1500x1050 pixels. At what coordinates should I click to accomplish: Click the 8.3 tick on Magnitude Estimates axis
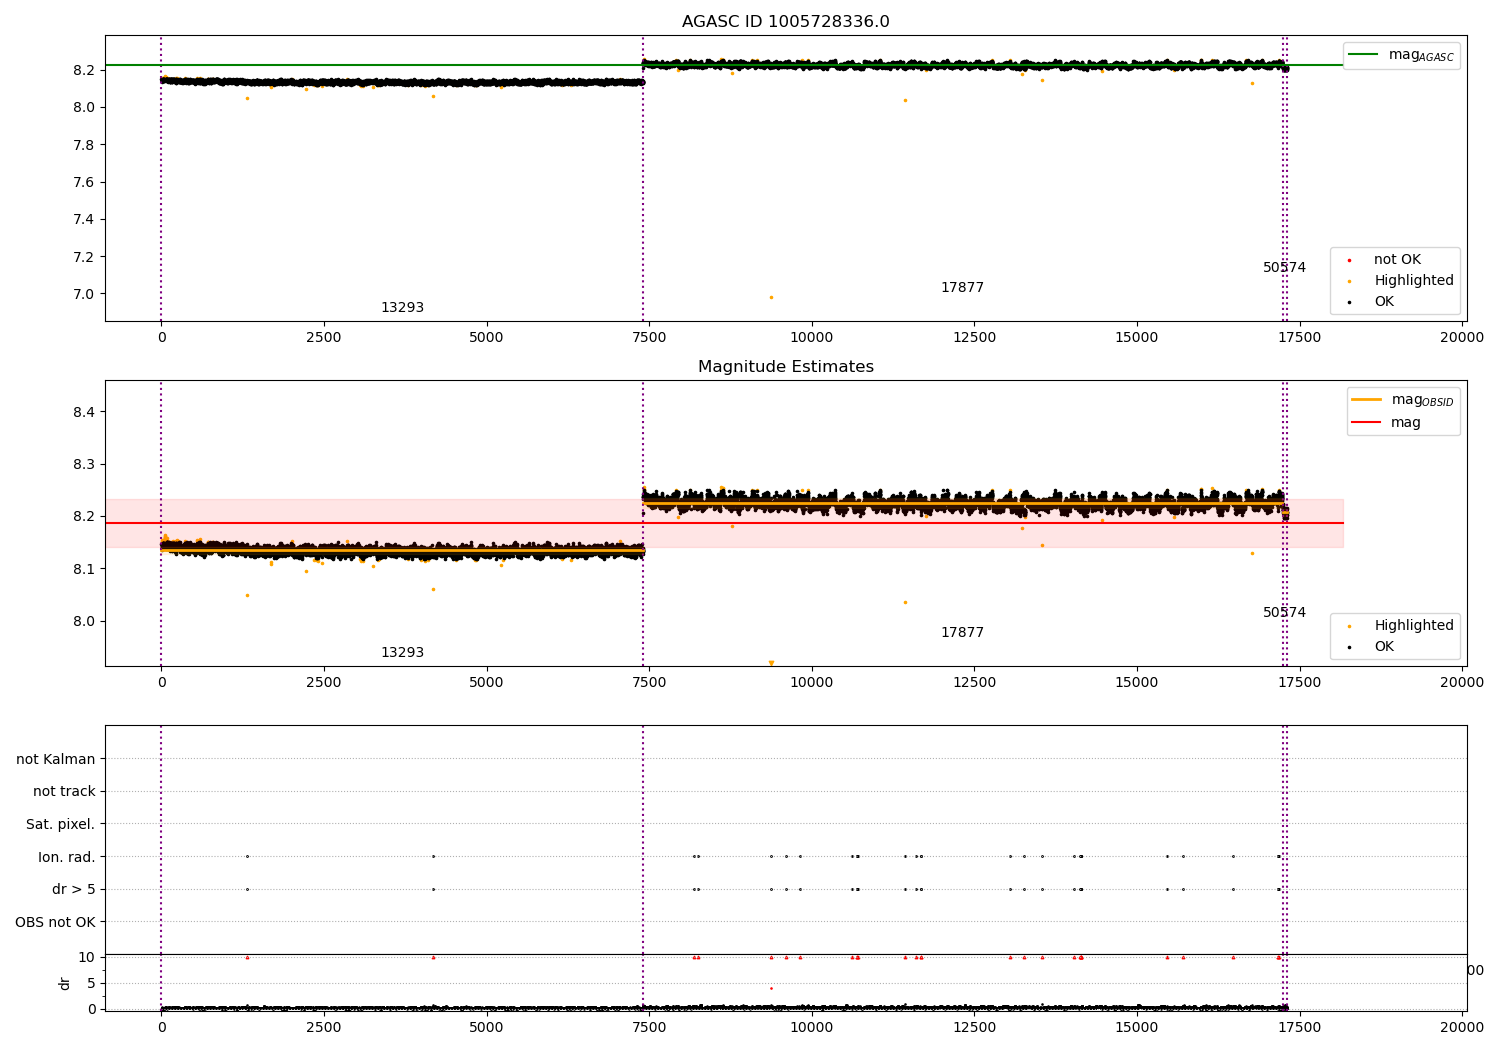tap(84, 465)
